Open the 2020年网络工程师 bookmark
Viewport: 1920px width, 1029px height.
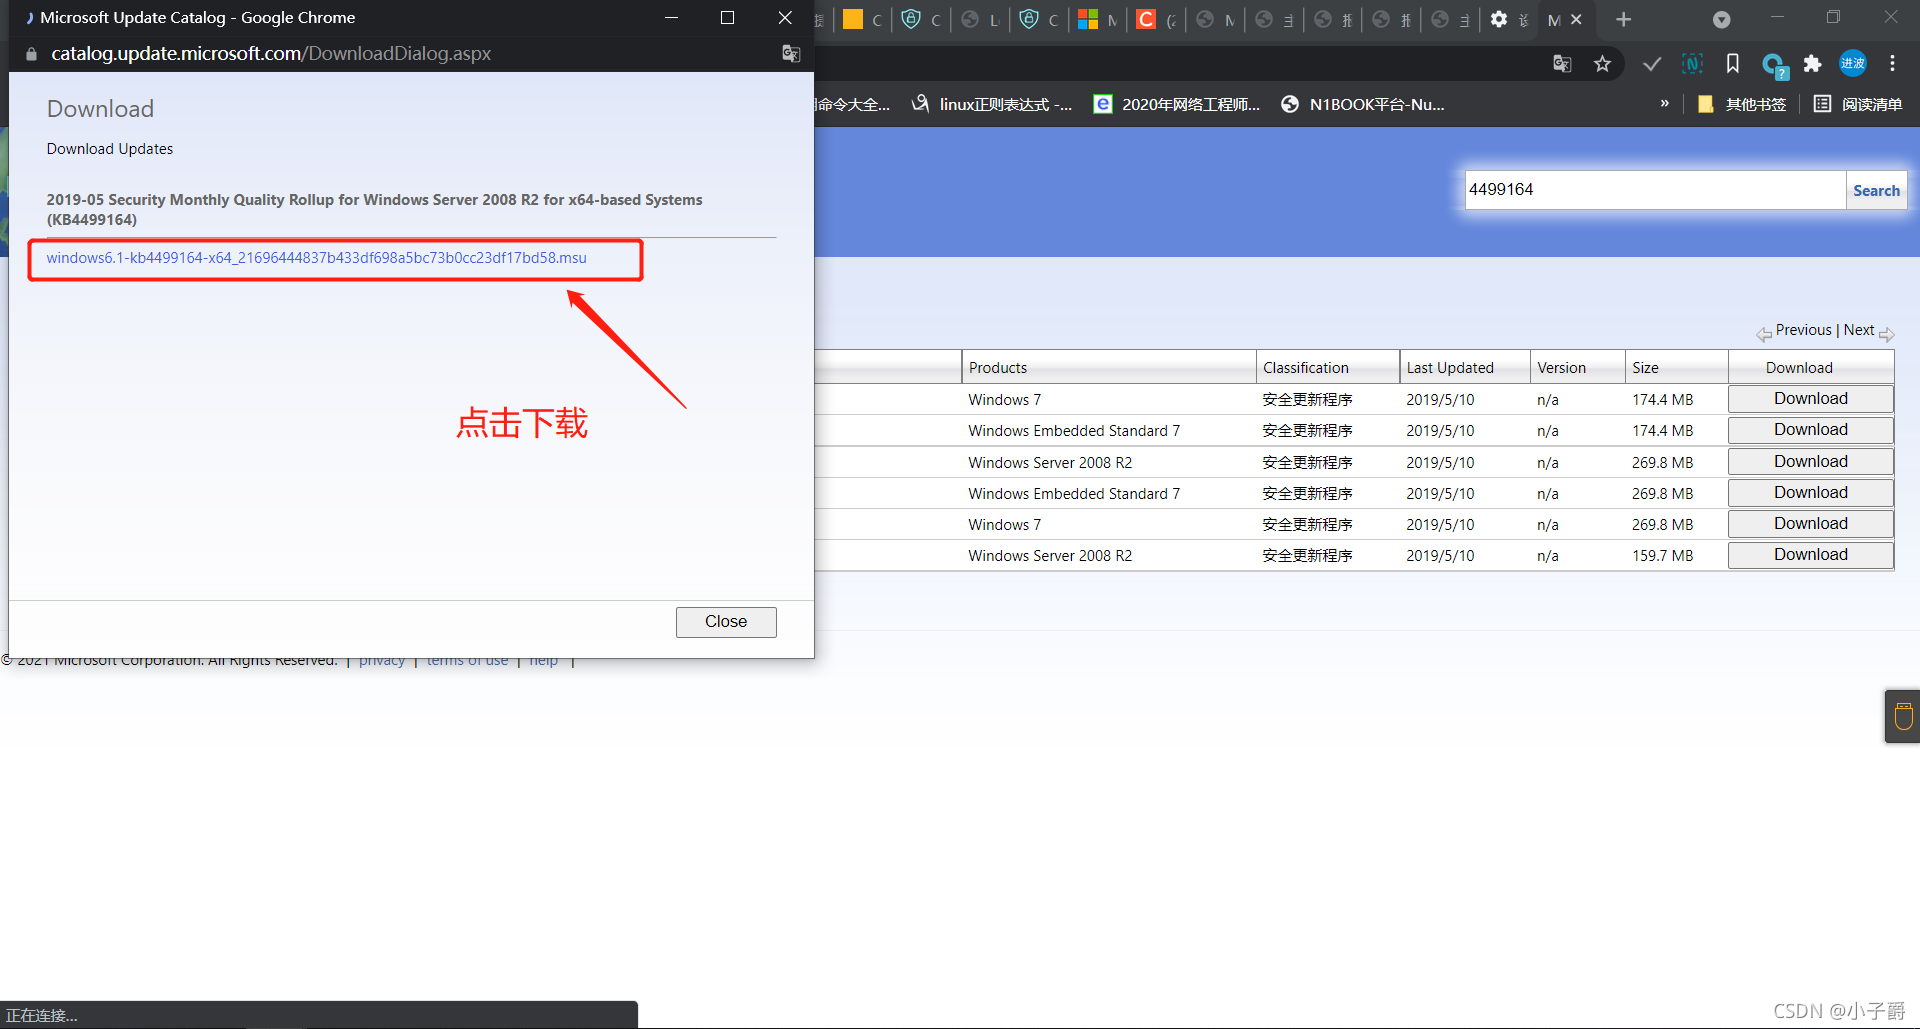click(x=1177, y=104)
